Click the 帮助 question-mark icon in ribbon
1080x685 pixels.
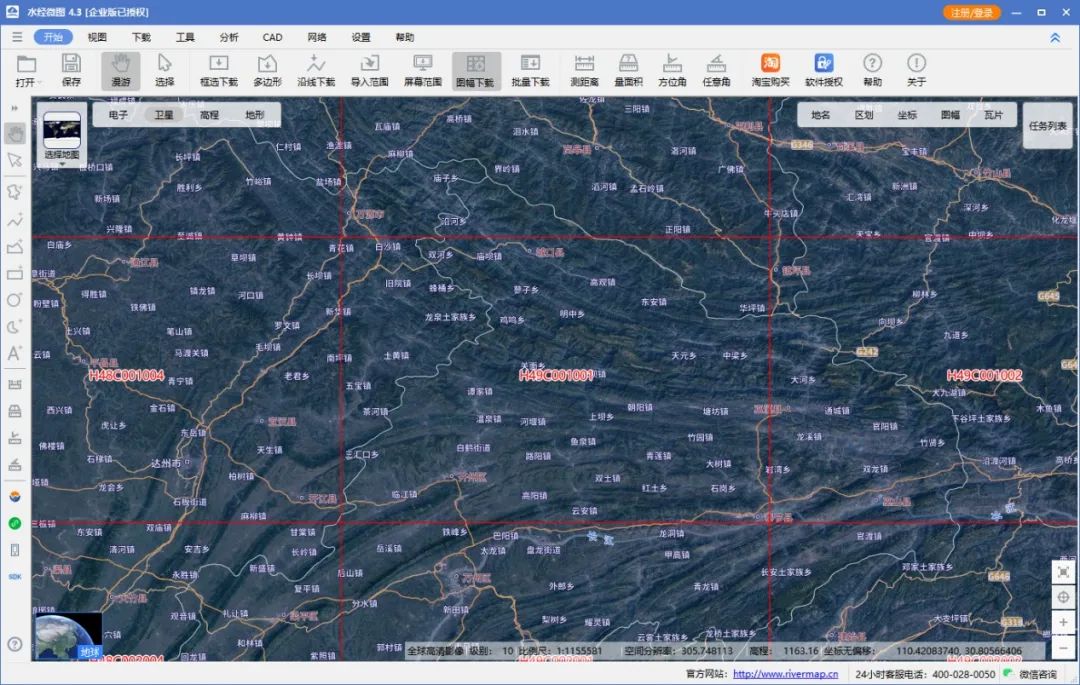[x=872, y=63]
